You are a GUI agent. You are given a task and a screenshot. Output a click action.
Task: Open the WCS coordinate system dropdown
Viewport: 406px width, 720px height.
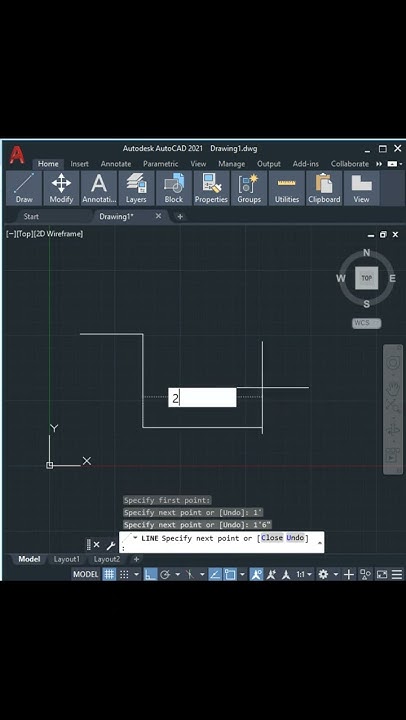367,323
